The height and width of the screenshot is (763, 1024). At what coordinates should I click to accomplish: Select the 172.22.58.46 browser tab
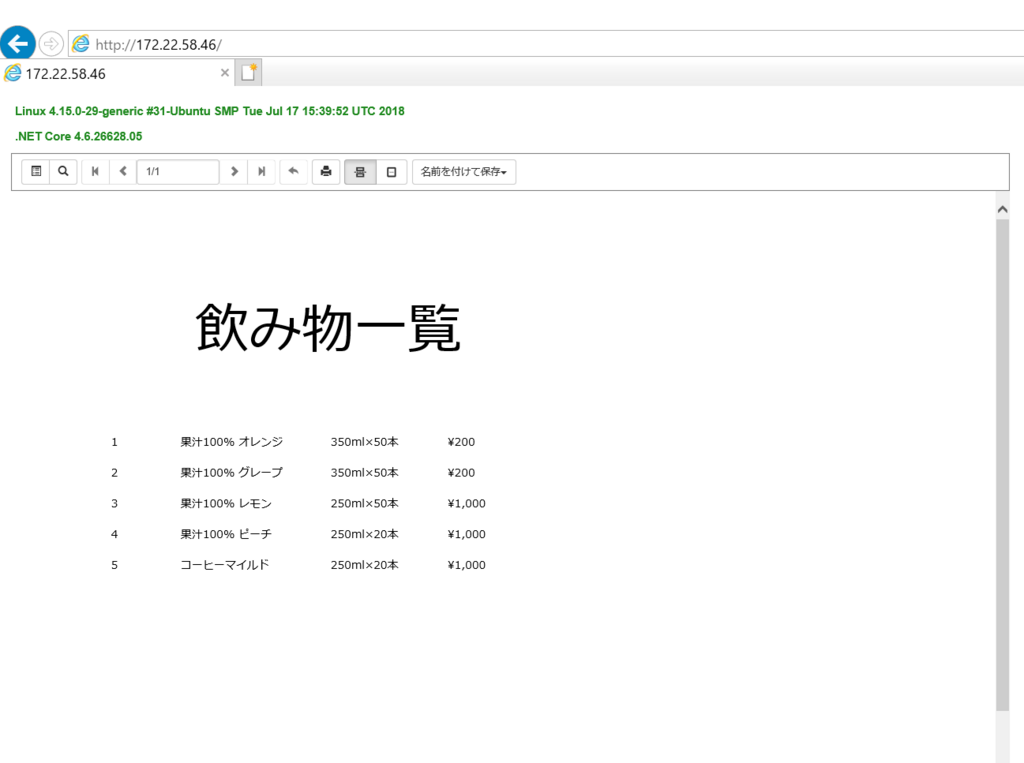(118, 73)
